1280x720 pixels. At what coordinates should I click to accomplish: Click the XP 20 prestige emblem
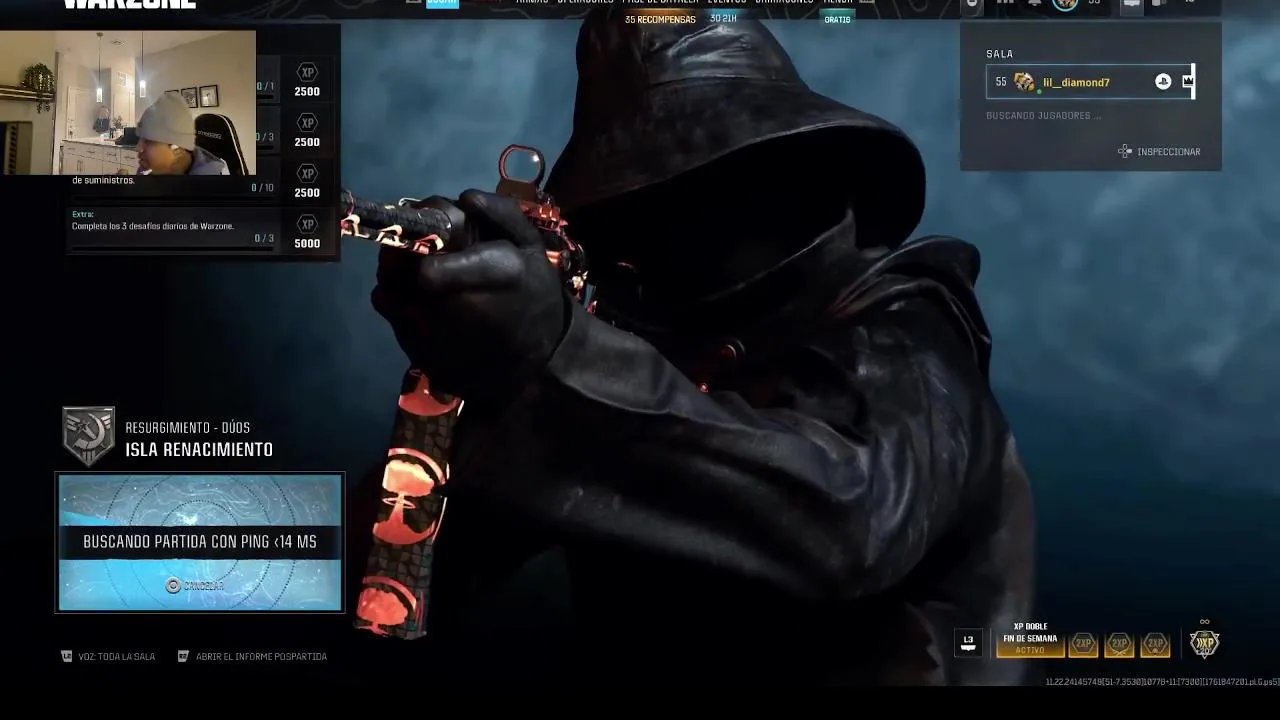point(1204,642)
